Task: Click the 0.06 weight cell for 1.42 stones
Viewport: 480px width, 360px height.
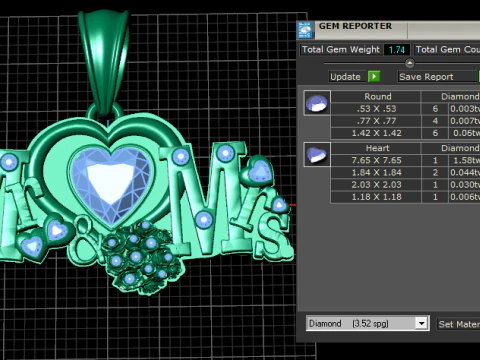Action: (464, 133)
